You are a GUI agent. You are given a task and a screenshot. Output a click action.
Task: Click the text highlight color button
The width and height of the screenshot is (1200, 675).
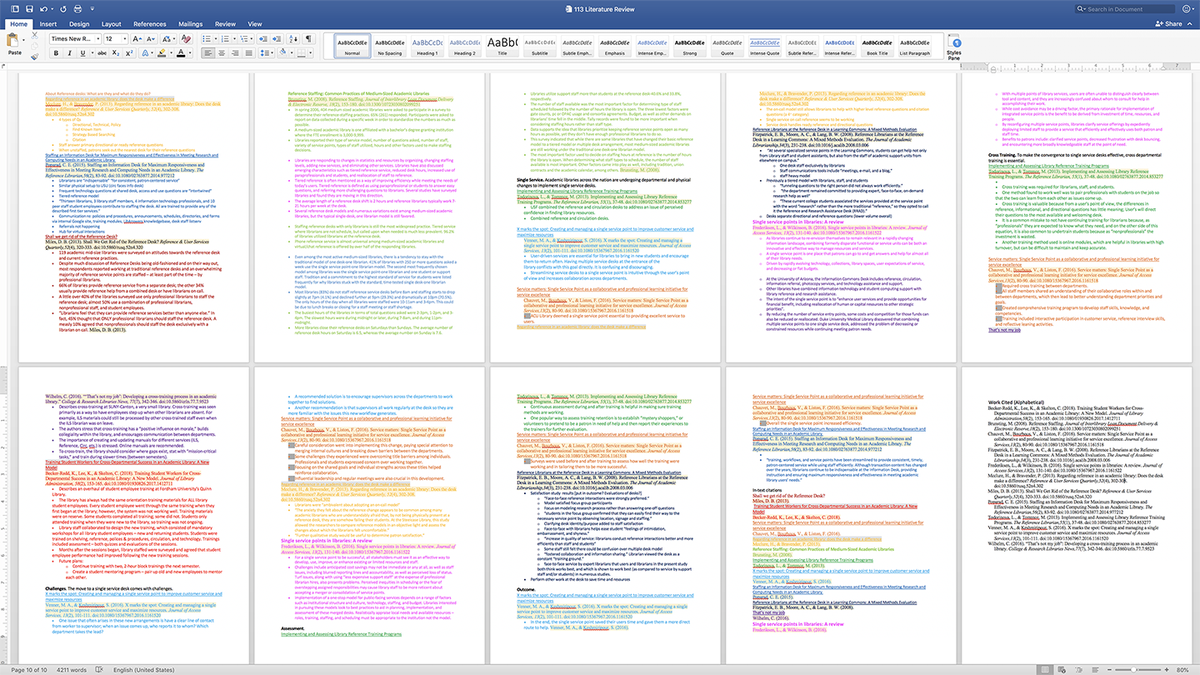pos(161,53)
